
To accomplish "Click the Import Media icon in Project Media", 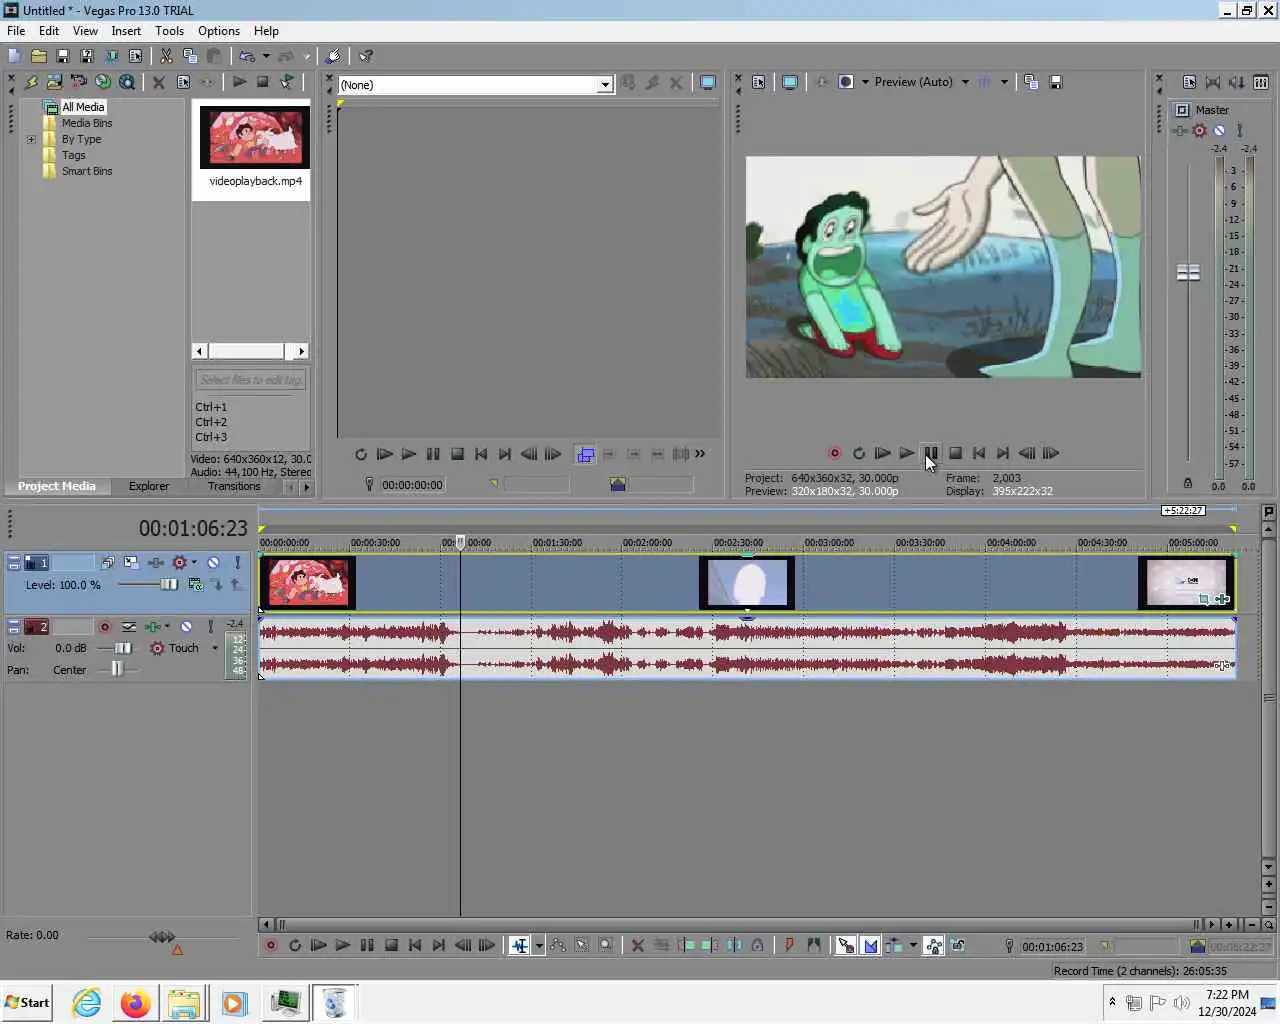I will coord(54,82).
